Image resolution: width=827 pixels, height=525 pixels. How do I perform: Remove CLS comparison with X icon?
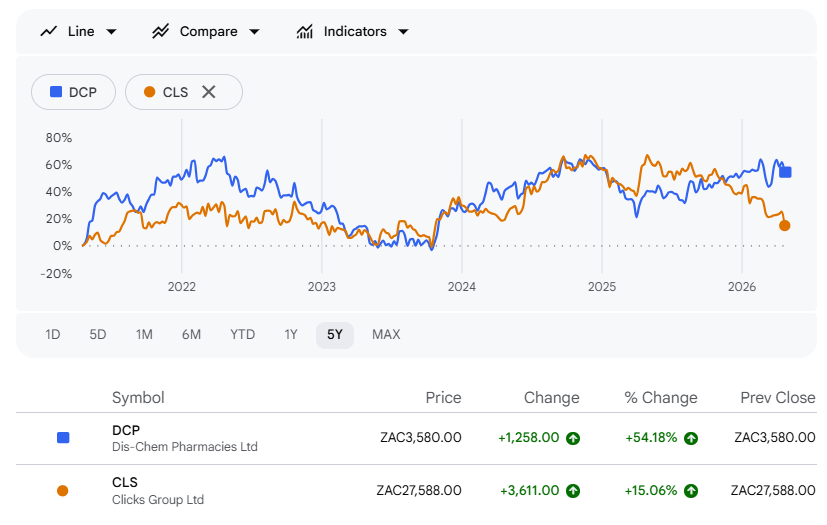pyautogui.click(x=209, y=92)
